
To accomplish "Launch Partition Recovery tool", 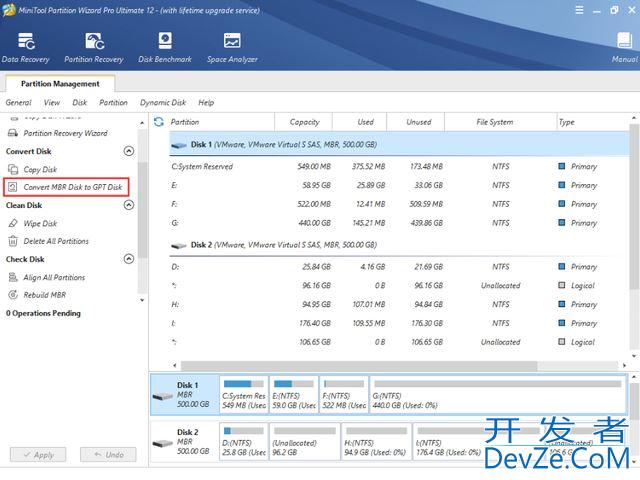I will click(x=94, y=48).
